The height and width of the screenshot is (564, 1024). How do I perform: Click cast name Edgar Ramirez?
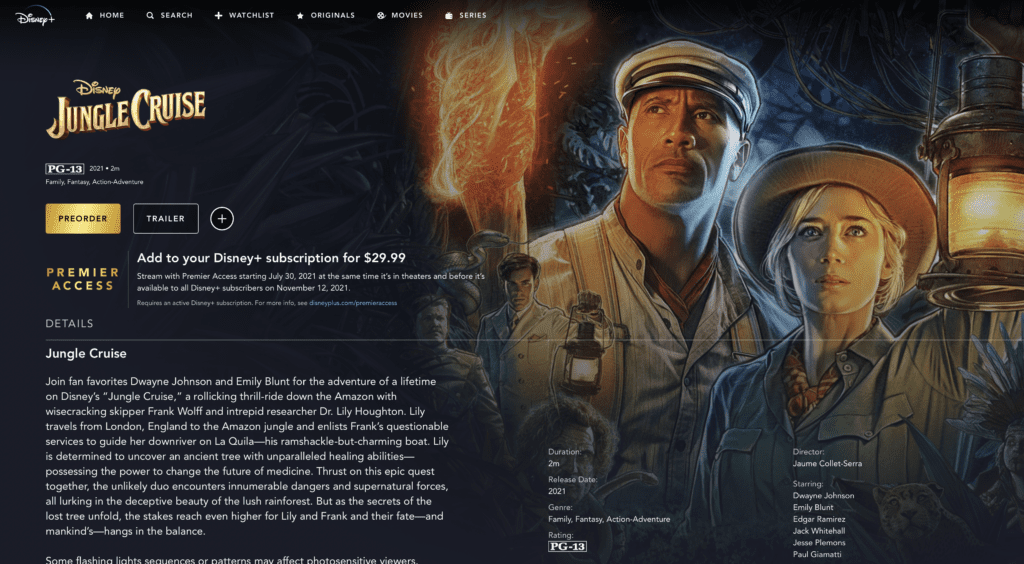(819, 519)
